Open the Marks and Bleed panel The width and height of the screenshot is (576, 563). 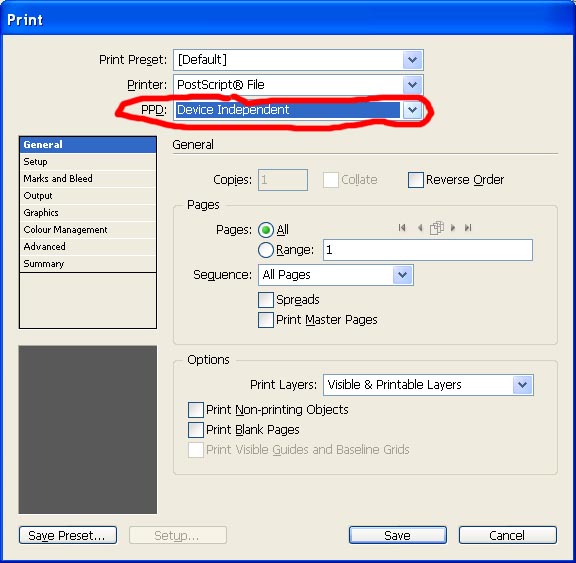(x=88, y=178)
